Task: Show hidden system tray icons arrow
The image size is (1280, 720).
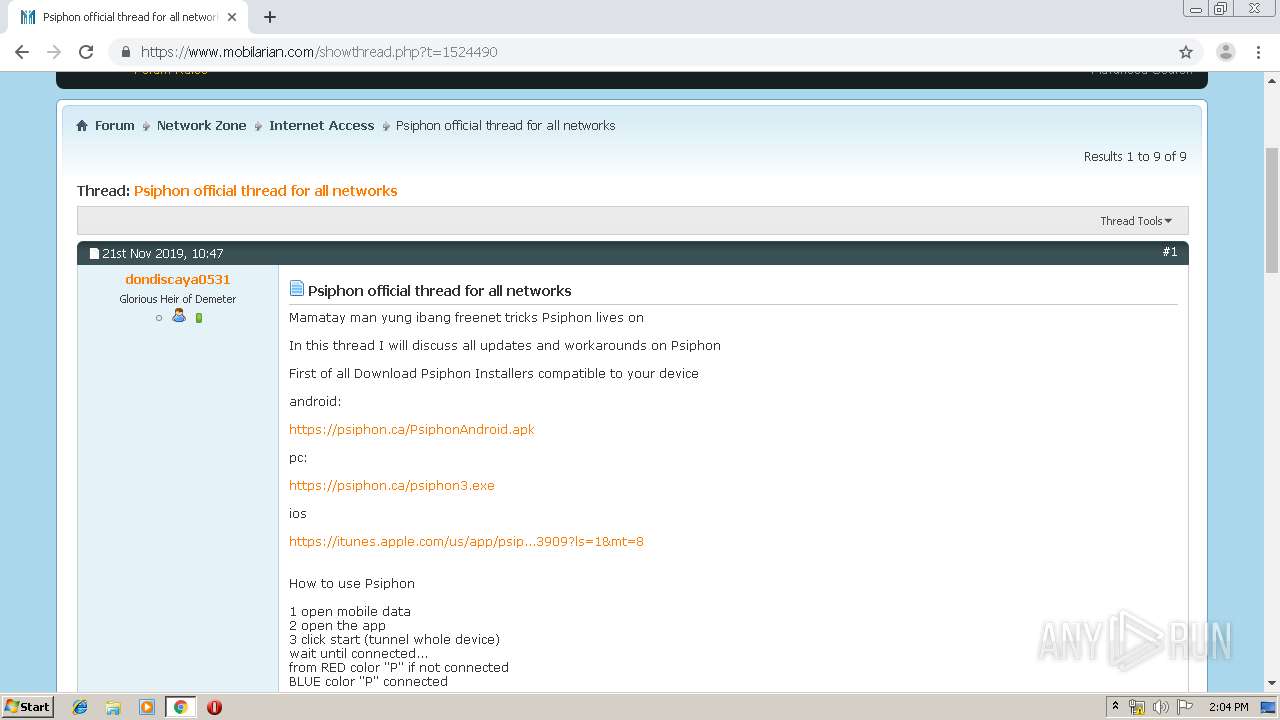Action: pyautogui.click(x=1115, y=707)
